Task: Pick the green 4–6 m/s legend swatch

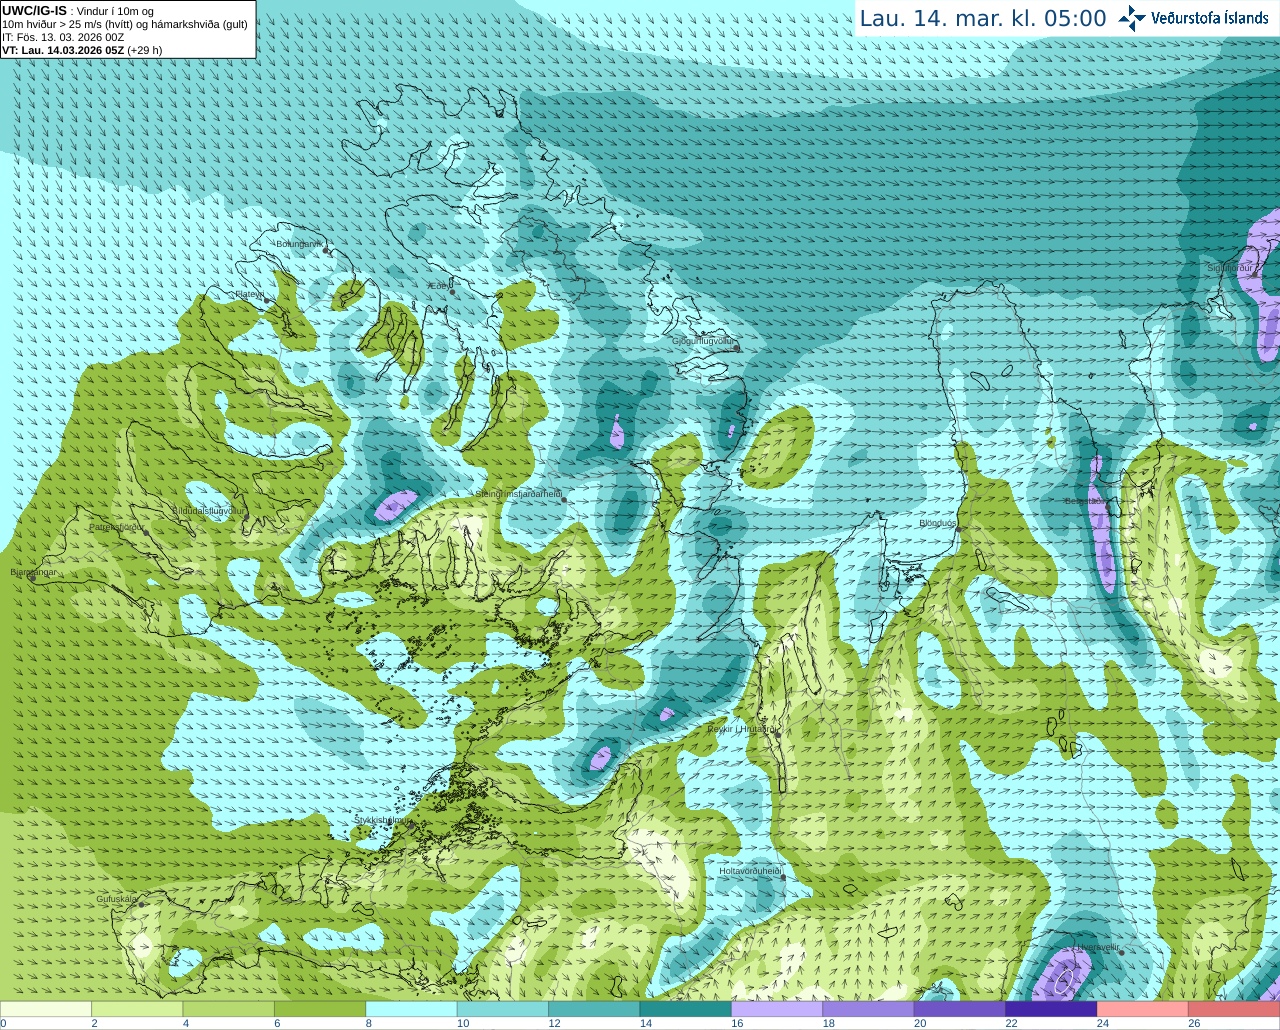Action: click(x=228, y=1009)
